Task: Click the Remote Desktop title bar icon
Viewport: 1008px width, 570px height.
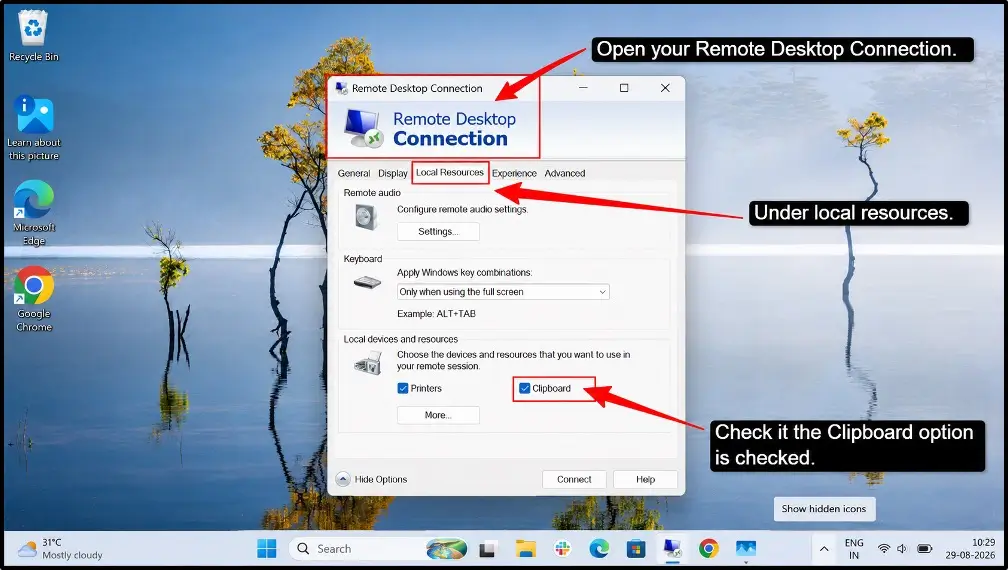Action: [x=341, y=88]
